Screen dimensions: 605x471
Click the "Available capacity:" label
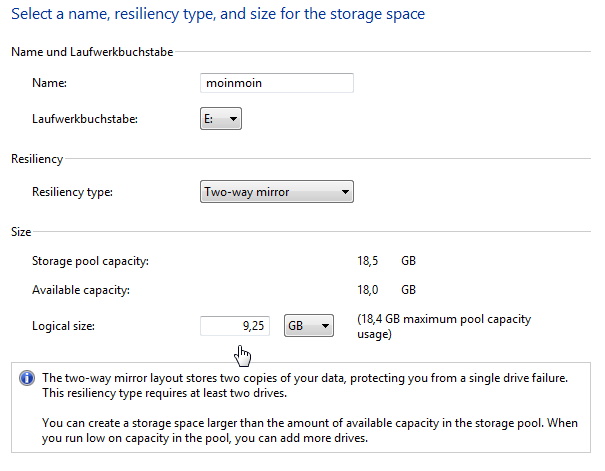click(x=81, y=290)
